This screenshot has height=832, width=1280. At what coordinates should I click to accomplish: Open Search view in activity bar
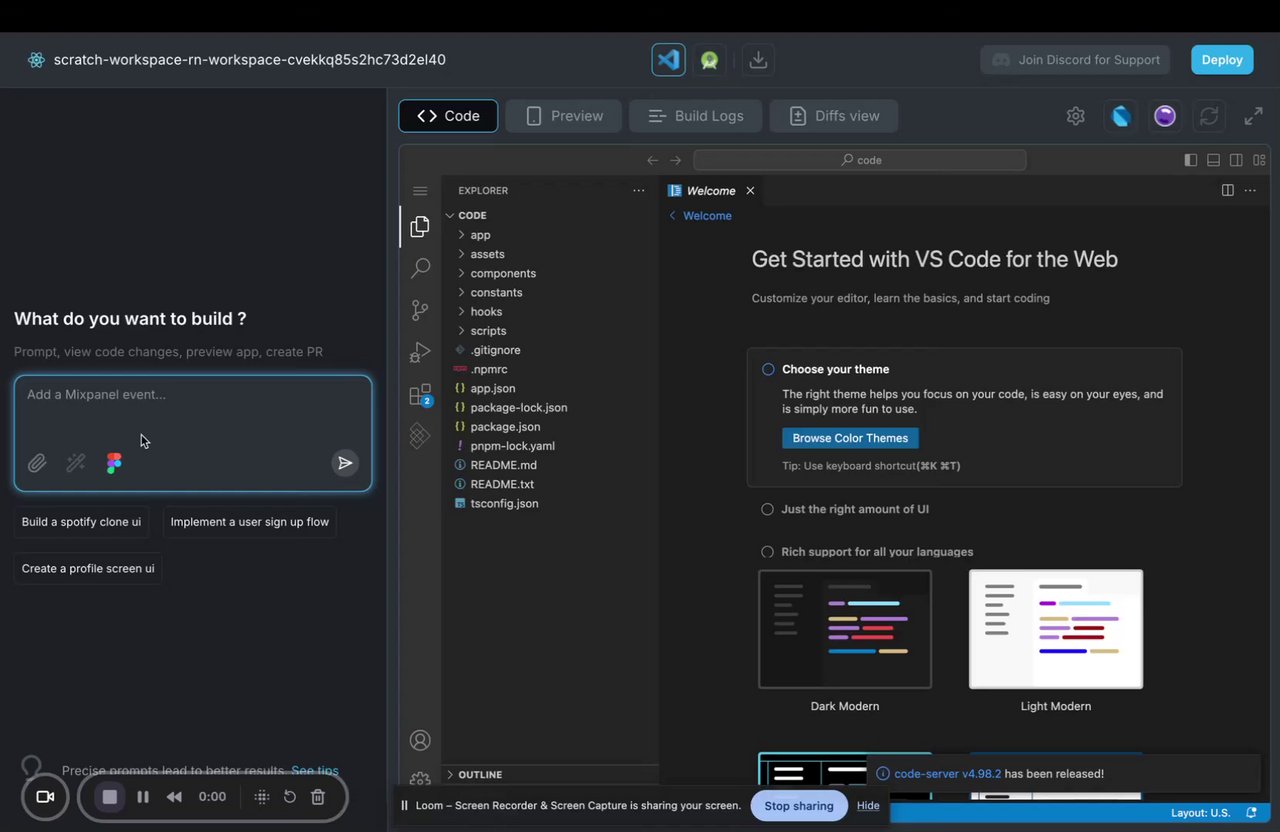pyautogui.click(x=420, y=268)
